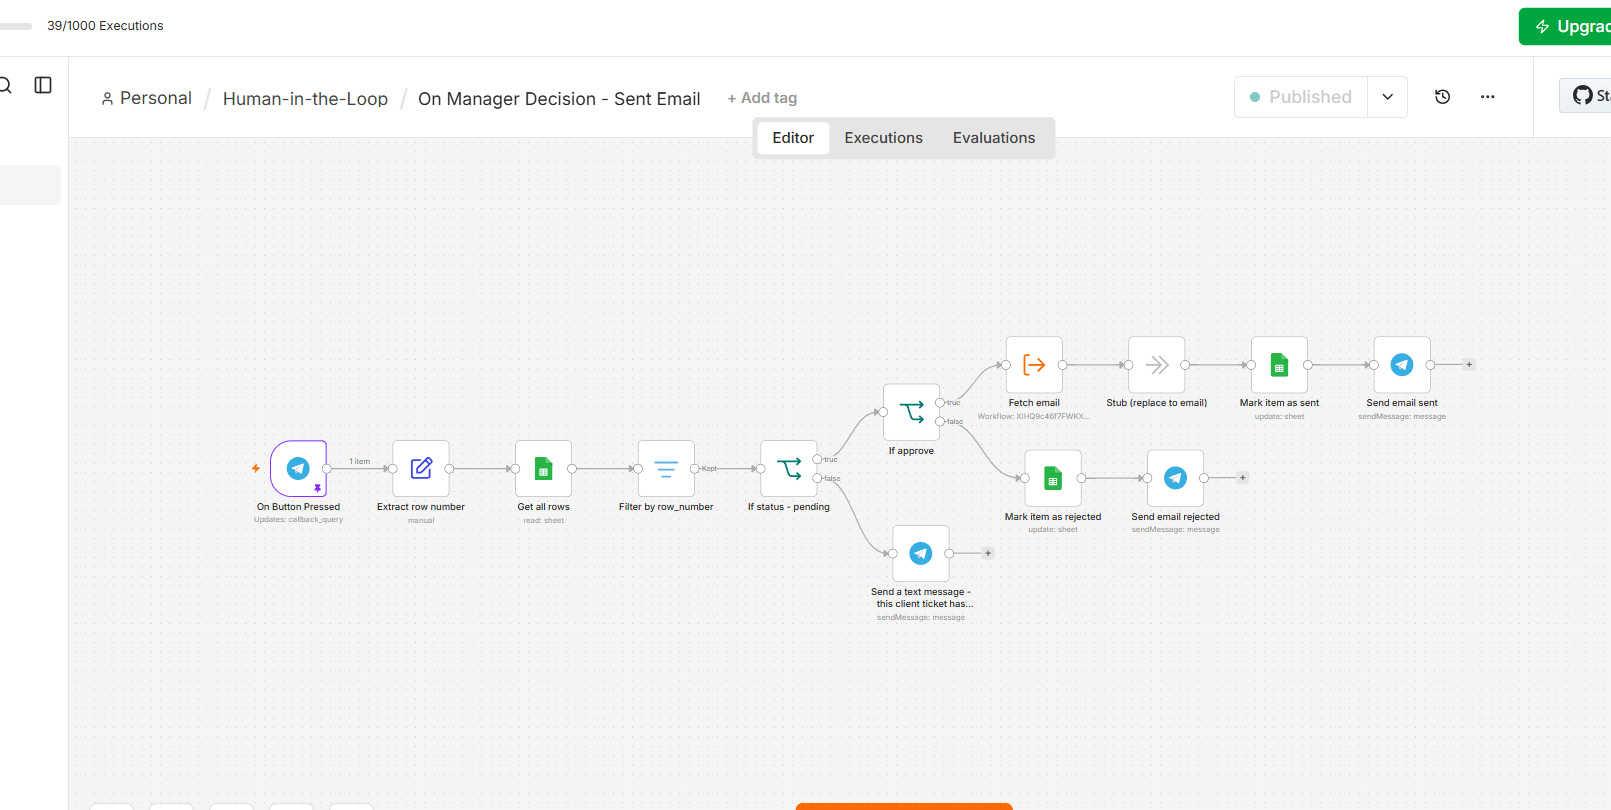Open the If approve branch node

911,412
